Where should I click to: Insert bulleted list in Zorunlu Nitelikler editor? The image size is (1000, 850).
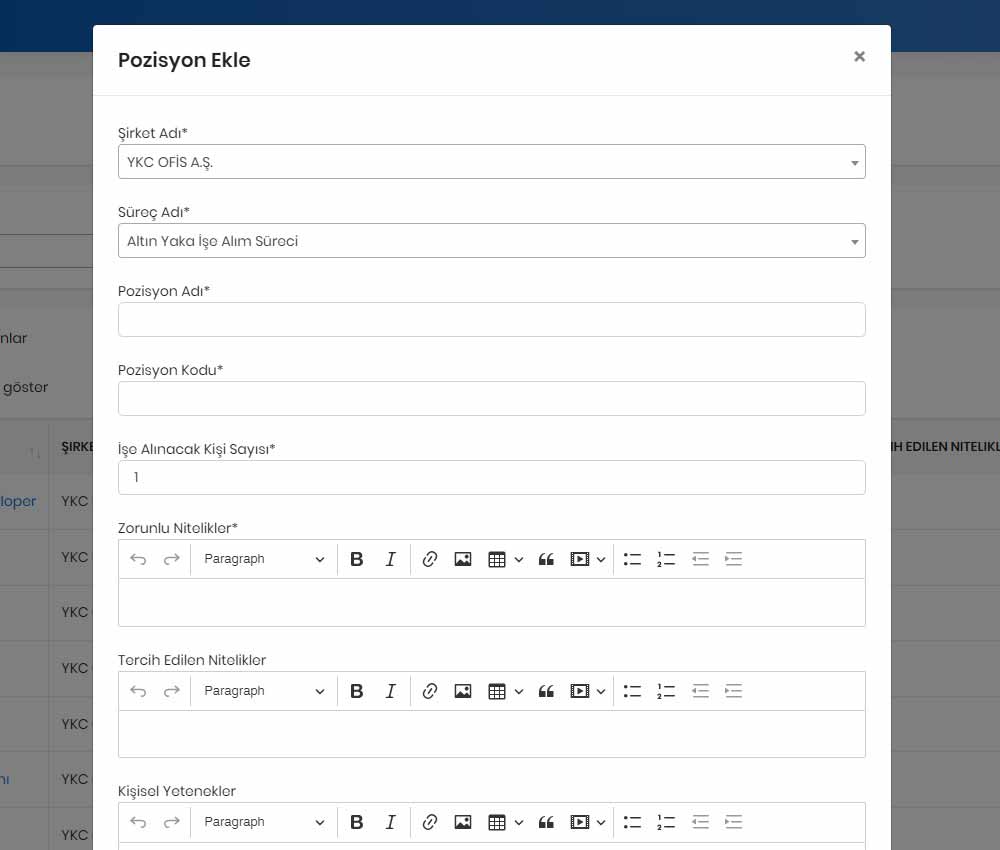point(632,559)
